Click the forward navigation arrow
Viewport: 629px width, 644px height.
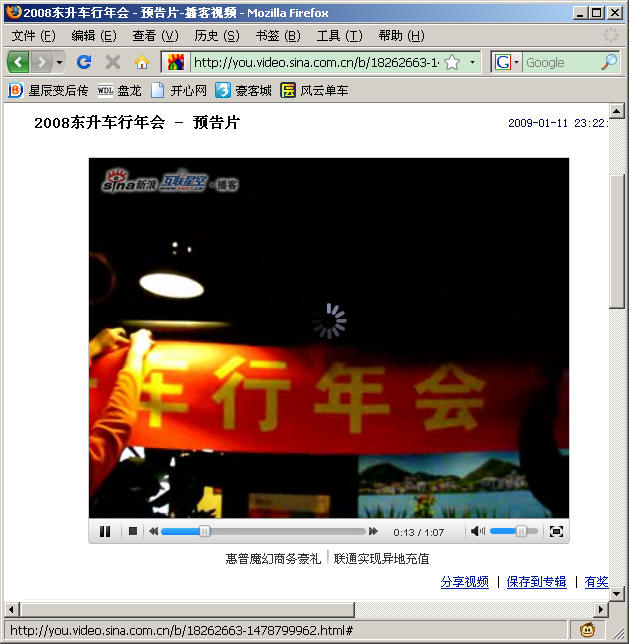[x=41, y=63]
